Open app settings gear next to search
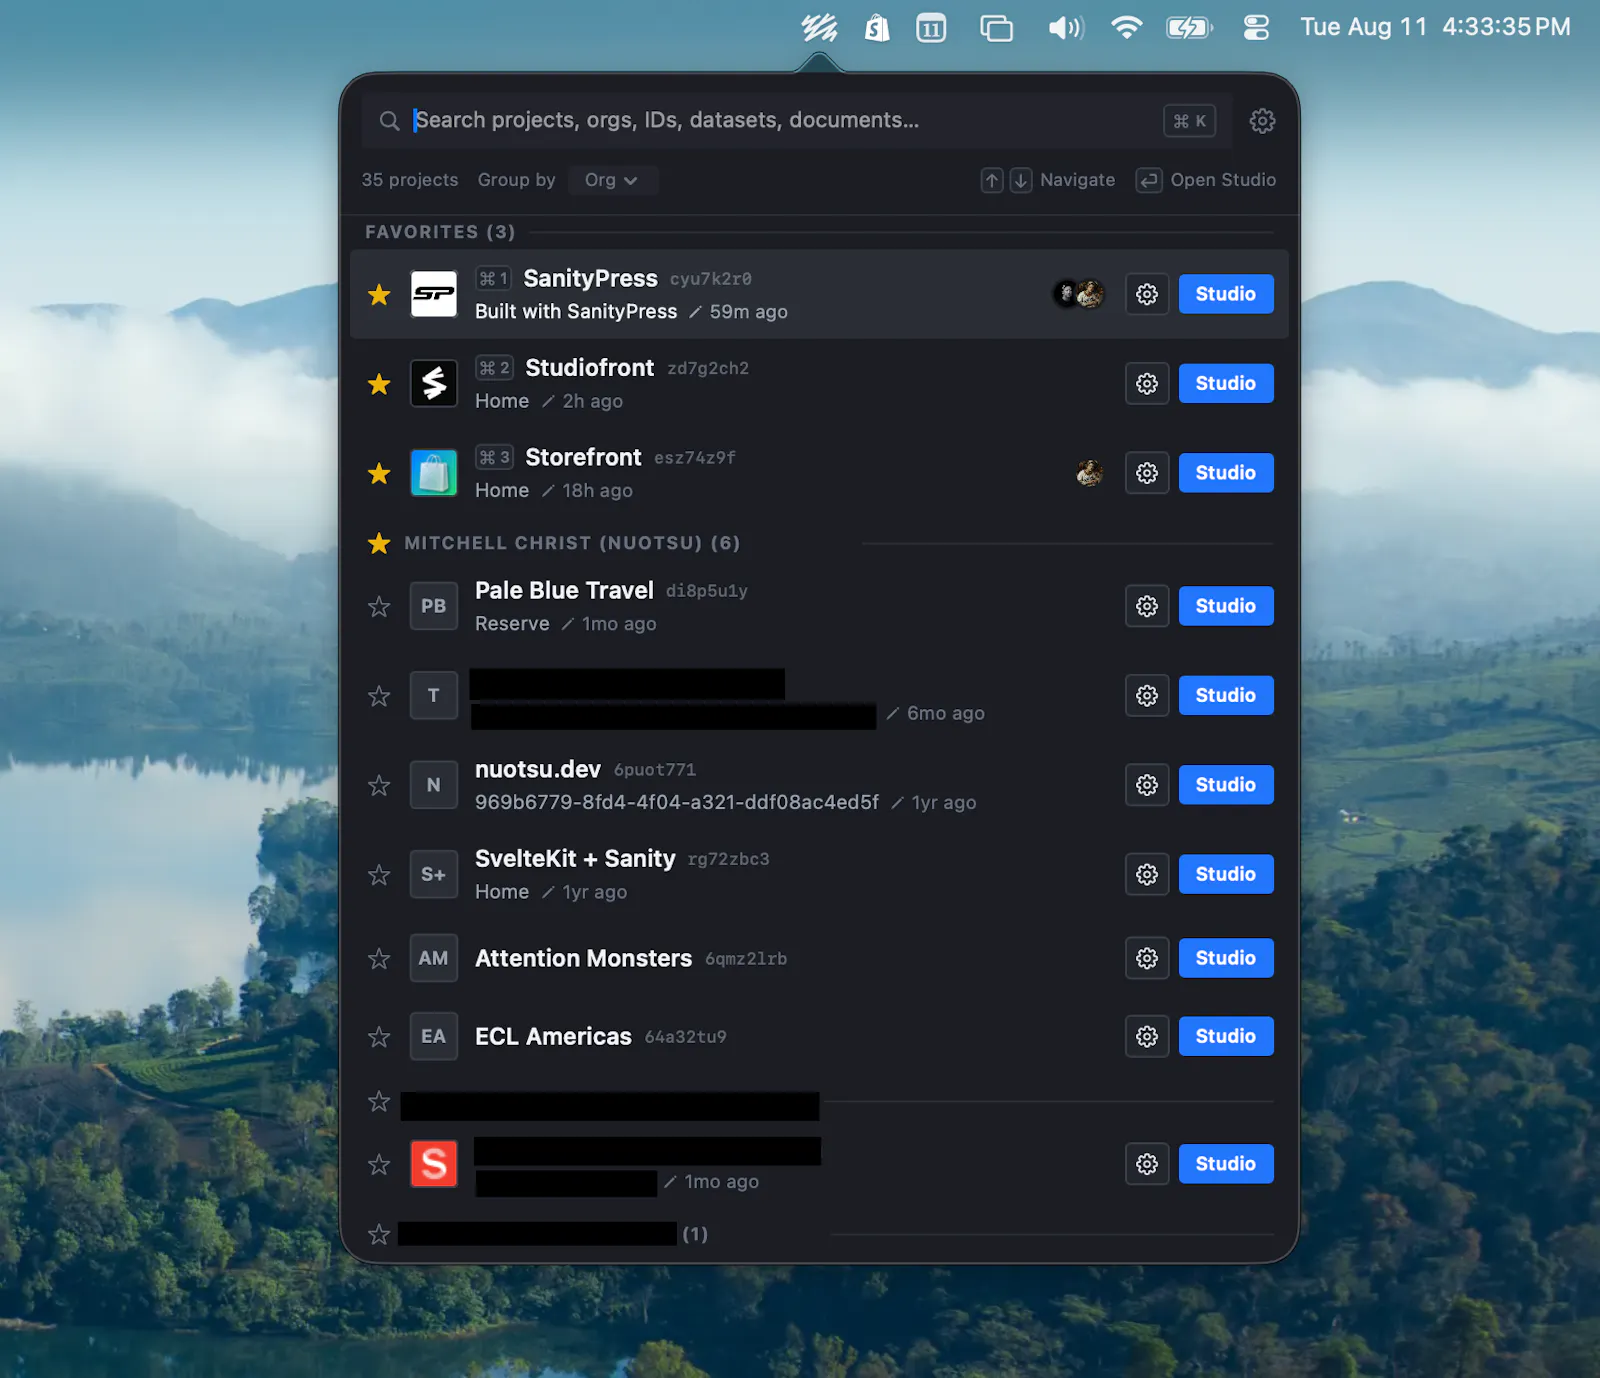This screenshot has height=1378, width=1600. click(1262, 121)
